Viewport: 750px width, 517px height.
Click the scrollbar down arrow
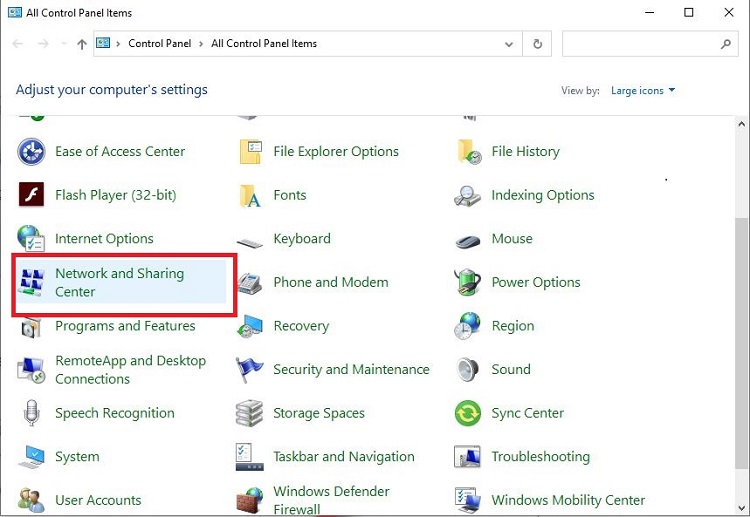pyautogui.click(x=741, y=508)
